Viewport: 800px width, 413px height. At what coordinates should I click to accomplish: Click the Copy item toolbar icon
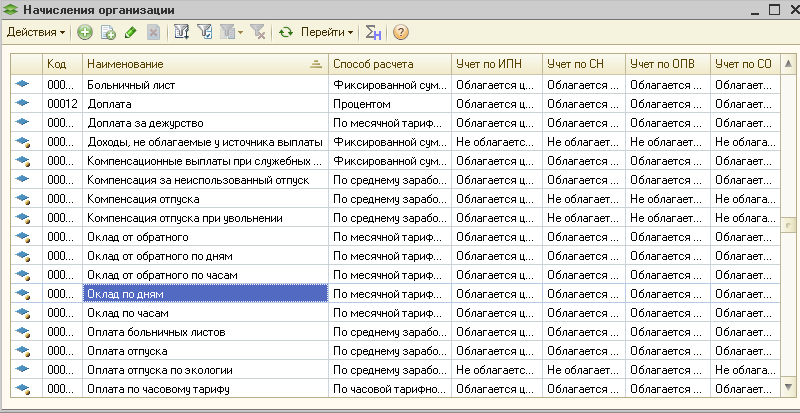(x=108, y=33)
